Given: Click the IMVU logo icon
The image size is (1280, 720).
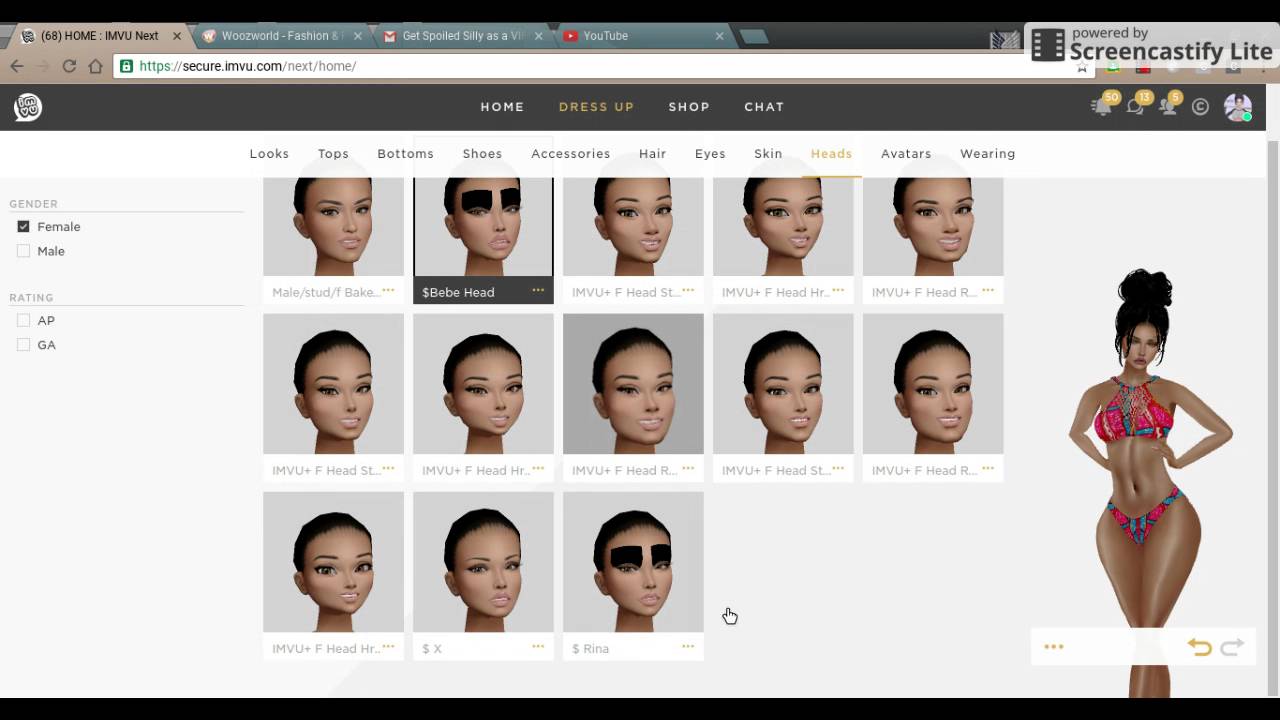Looking at the screenshot, I should coord(28,107).
